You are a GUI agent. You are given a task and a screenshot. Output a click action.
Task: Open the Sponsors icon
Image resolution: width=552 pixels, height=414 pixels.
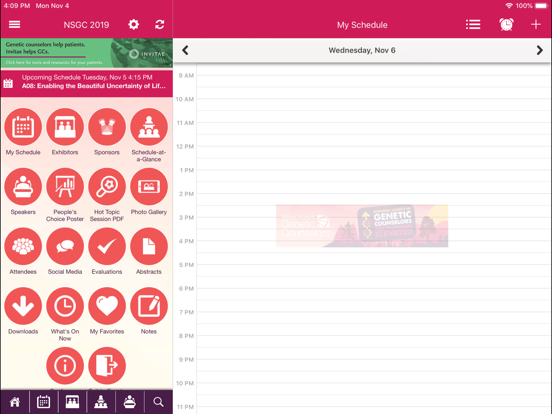(107, 127)
